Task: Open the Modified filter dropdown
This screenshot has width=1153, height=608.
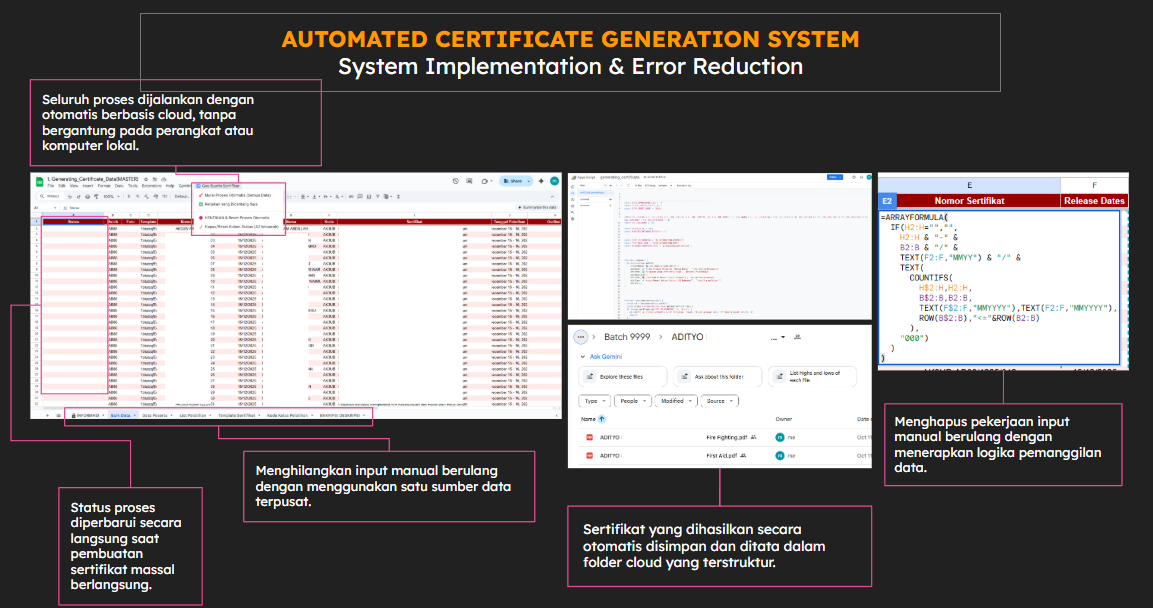Action: click(x=674, y=400)
